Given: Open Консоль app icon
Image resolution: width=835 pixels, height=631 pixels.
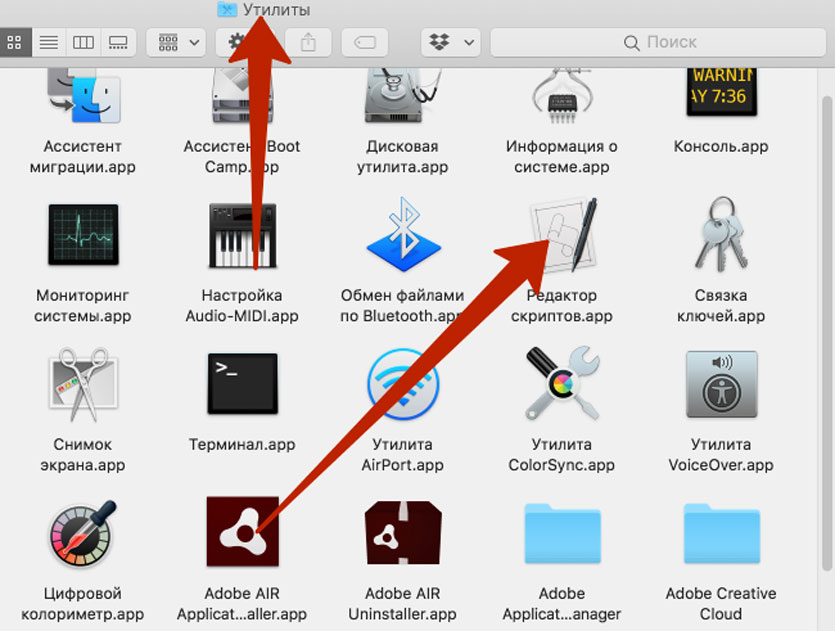Looking at the screenshot, I should [x=722, y=92].
